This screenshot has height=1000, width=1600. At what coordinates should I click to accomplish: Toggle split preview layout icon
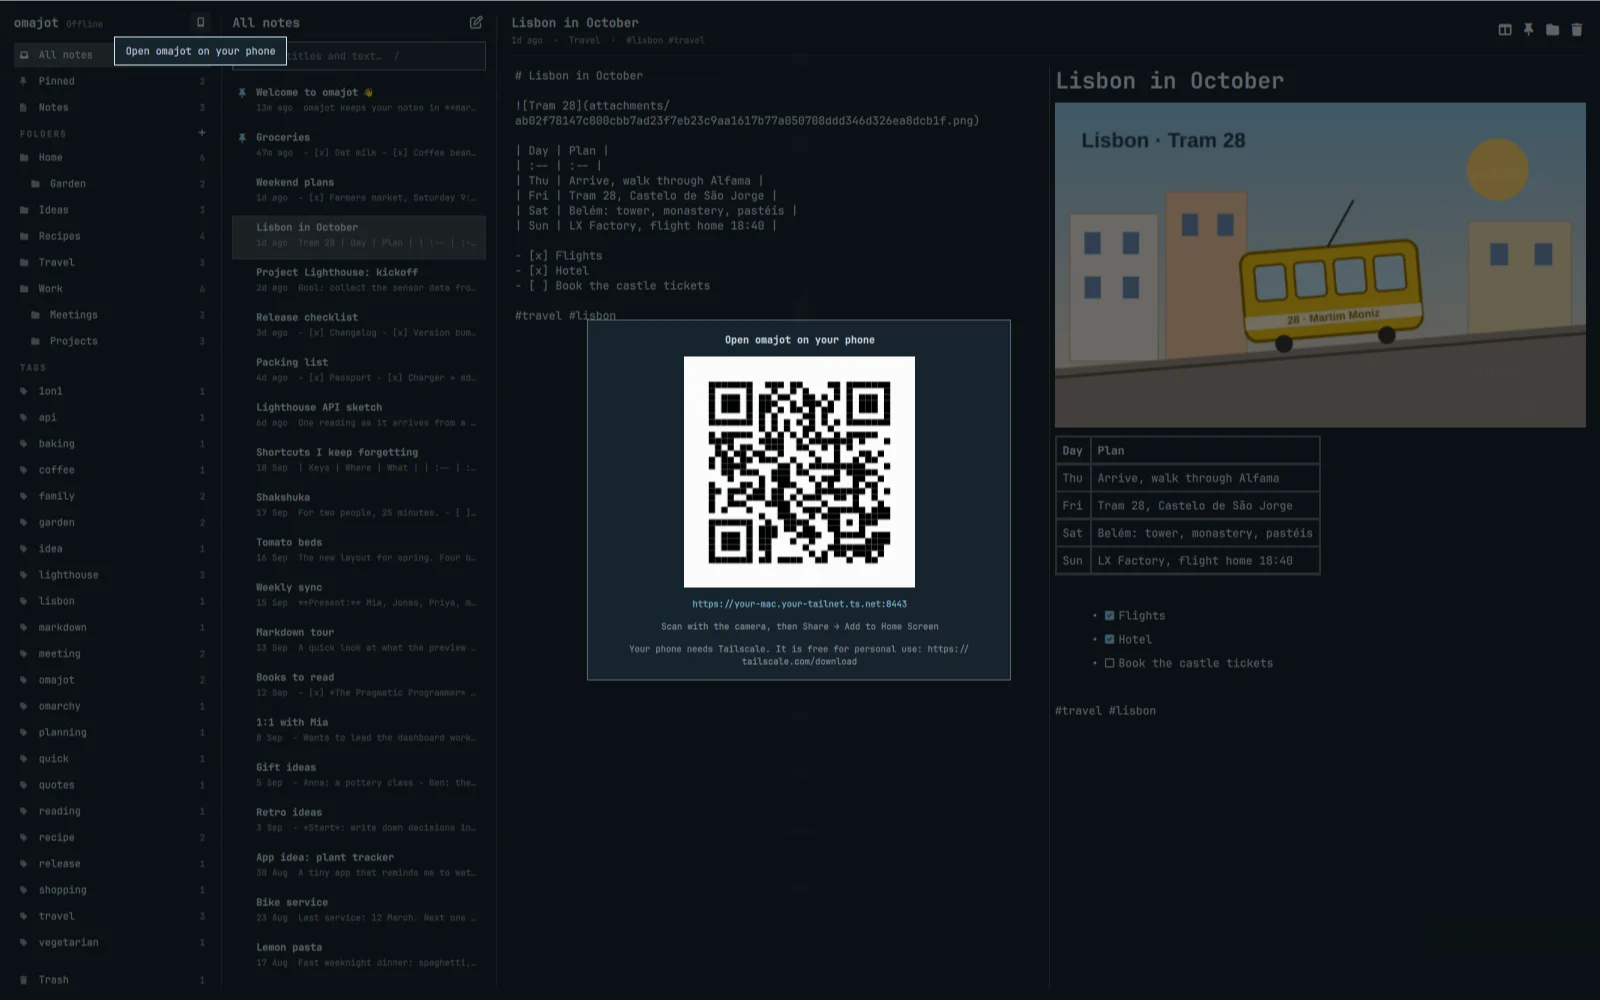point(1504,30)
